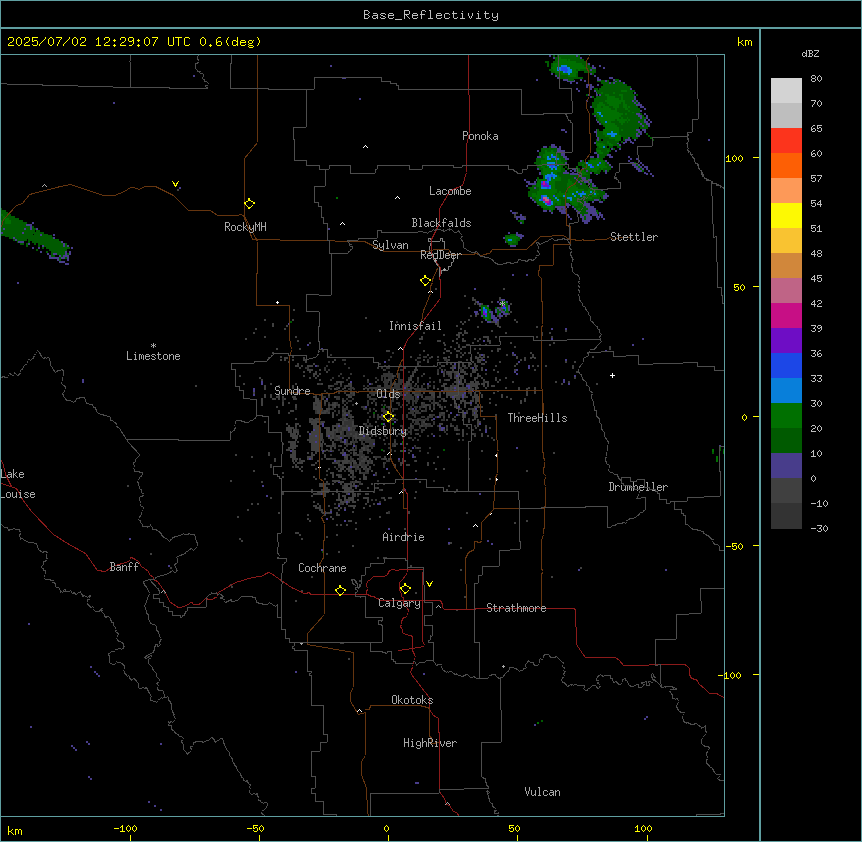The width and height of the screenshot is (862, 842).
Task: Select the bright green 20-30 dBZ legend swatch
Action: pos(786,416)
